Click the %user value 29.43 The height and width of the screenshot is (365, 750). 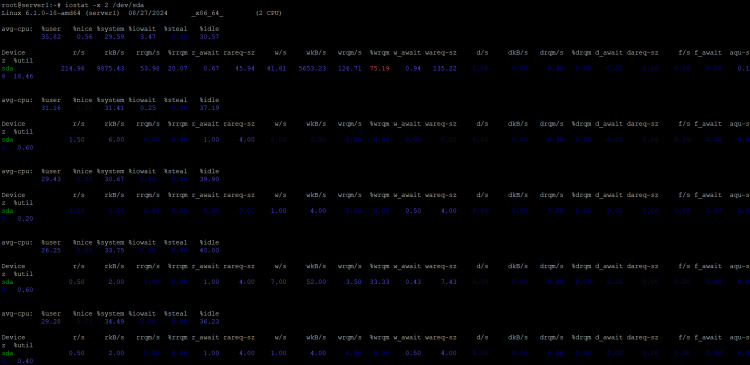(x=51, y=179)
